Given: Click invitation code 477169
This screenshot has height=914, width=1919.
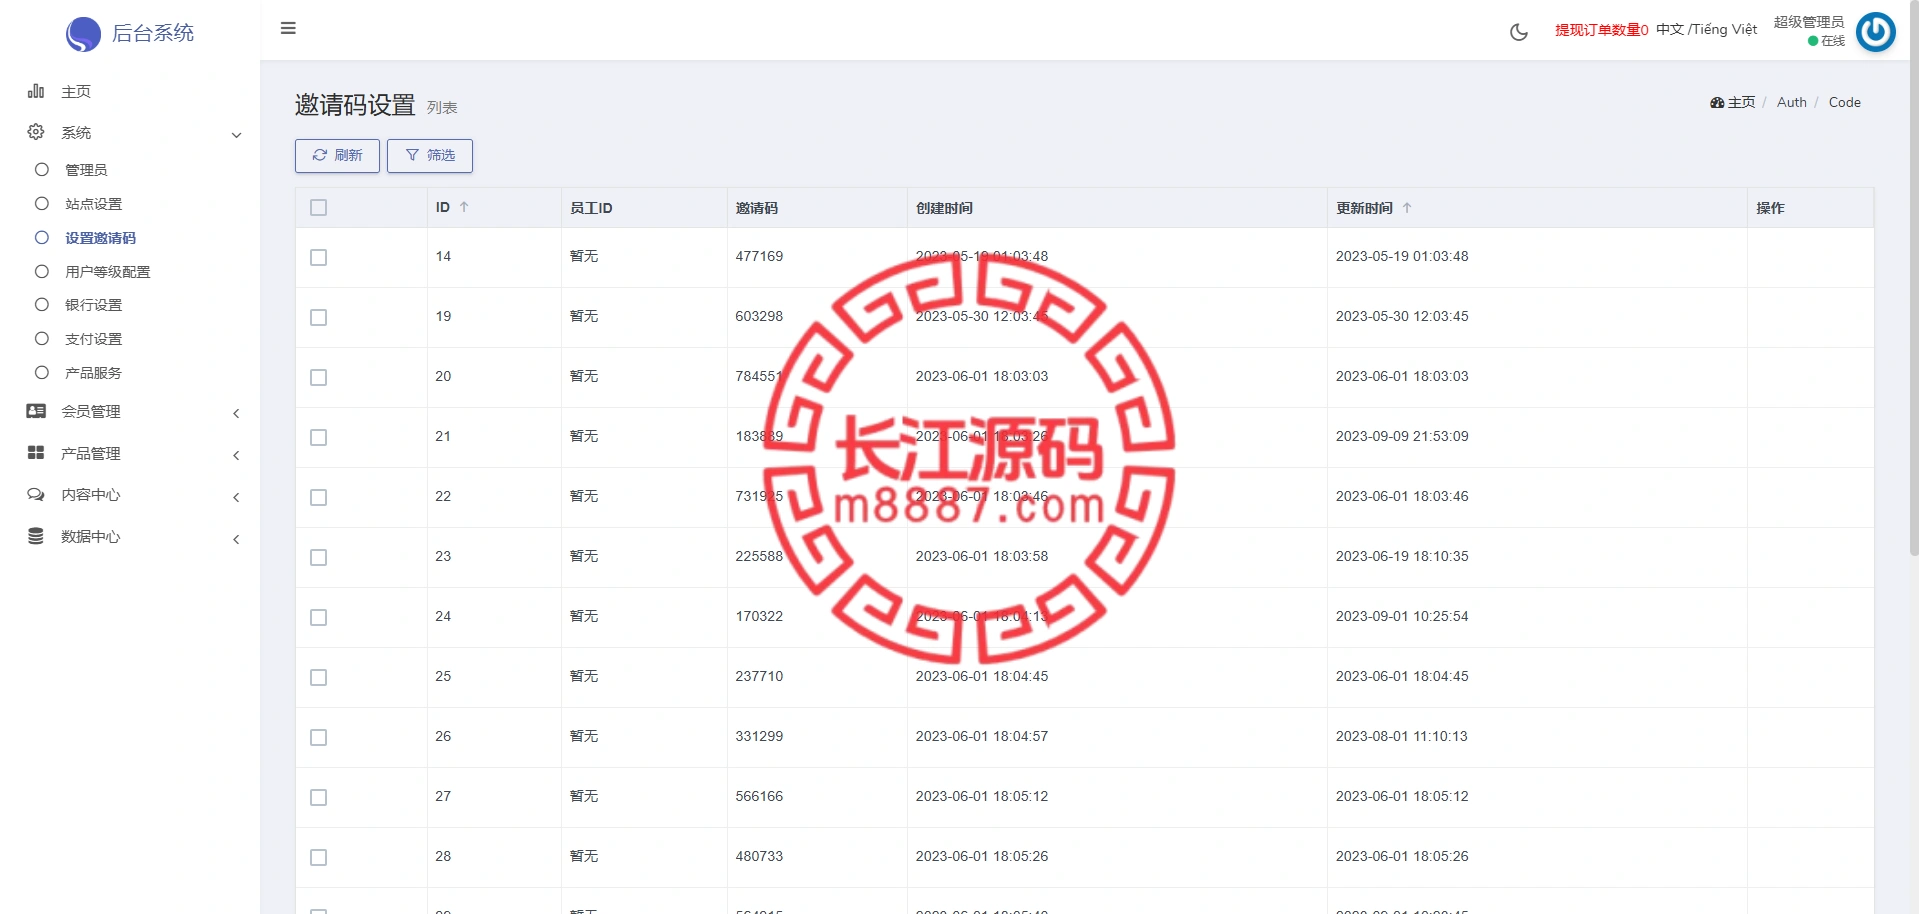Looking at the screenshot, I should pyautogui.click(x=759, y=257).
